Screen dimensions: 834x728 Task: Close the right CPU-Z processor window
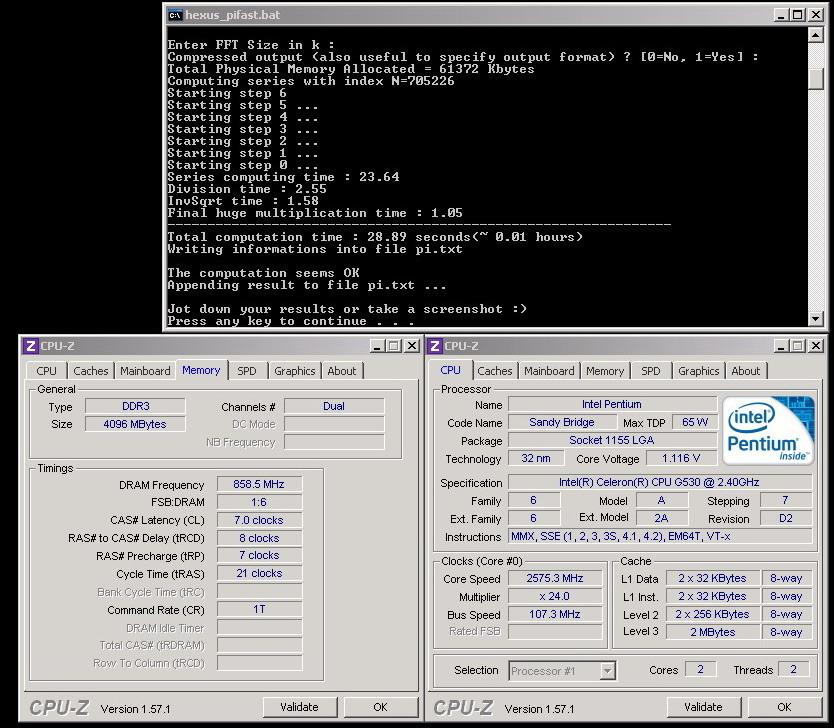coord(815,346)
